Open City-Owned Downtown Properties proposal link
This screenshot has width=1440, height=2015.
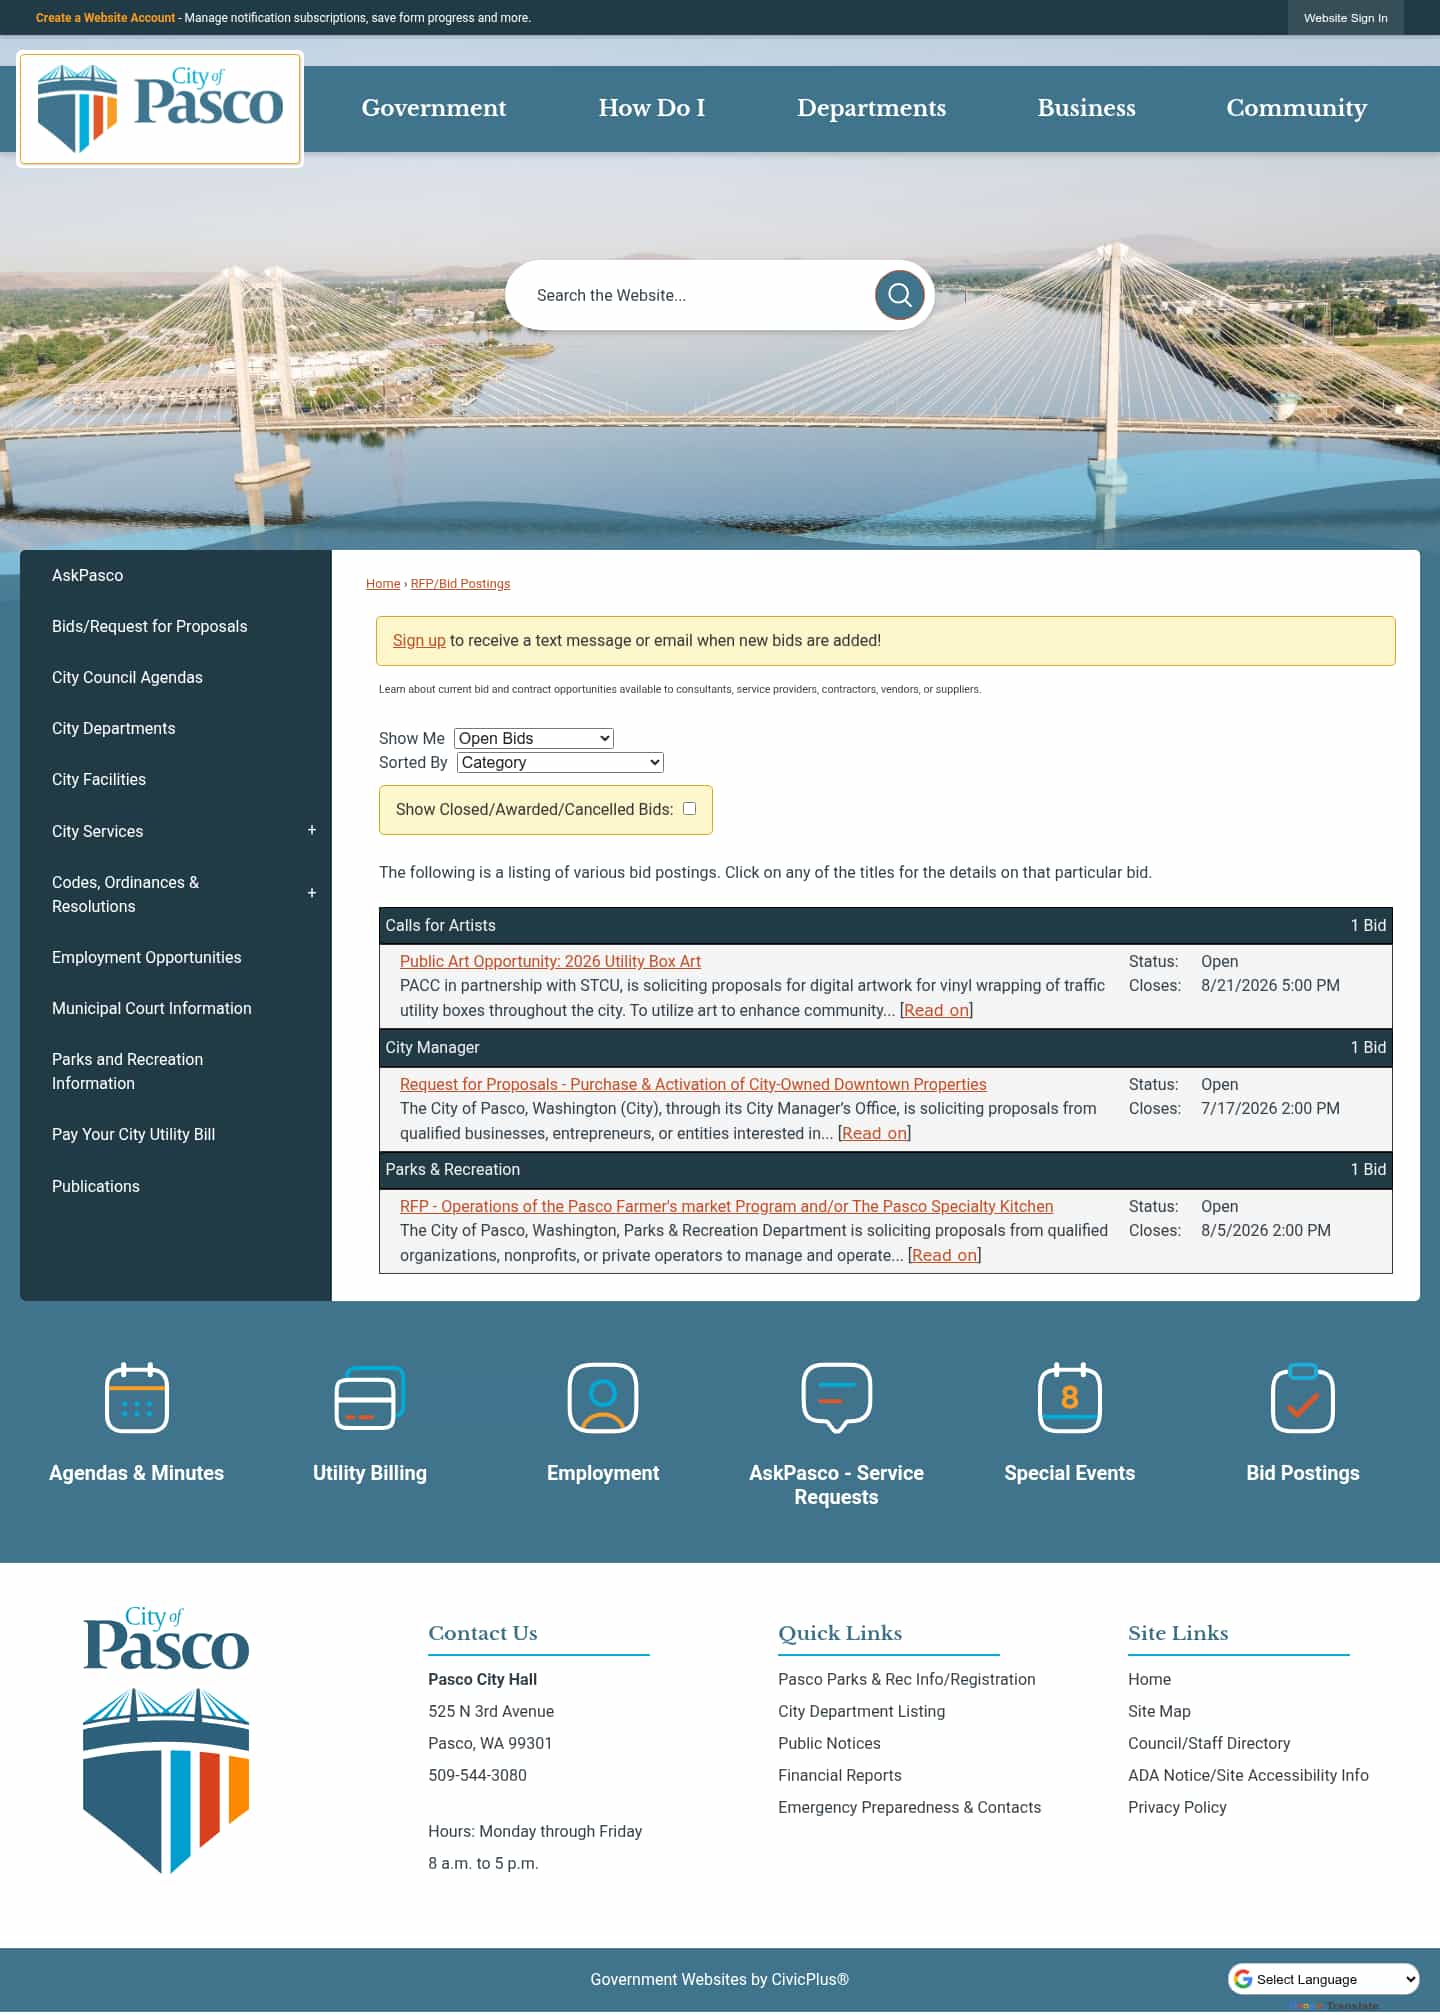click(x=693, y=1084)
